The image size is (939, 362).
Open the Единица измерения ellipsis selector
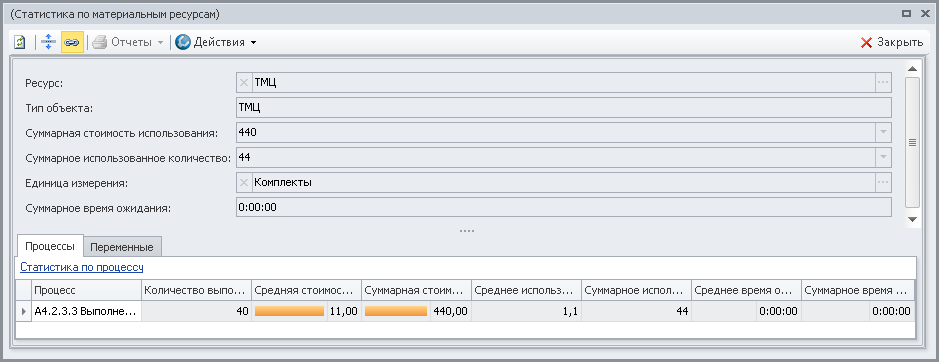883,183
